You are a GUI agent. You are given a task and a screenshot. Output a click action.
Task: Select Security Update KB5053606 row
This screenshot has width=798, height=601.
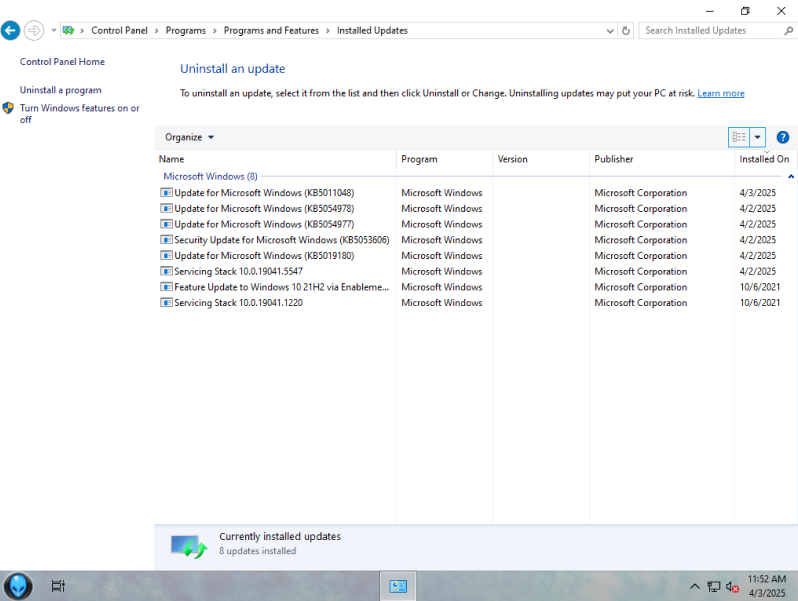tap(475, 240)
